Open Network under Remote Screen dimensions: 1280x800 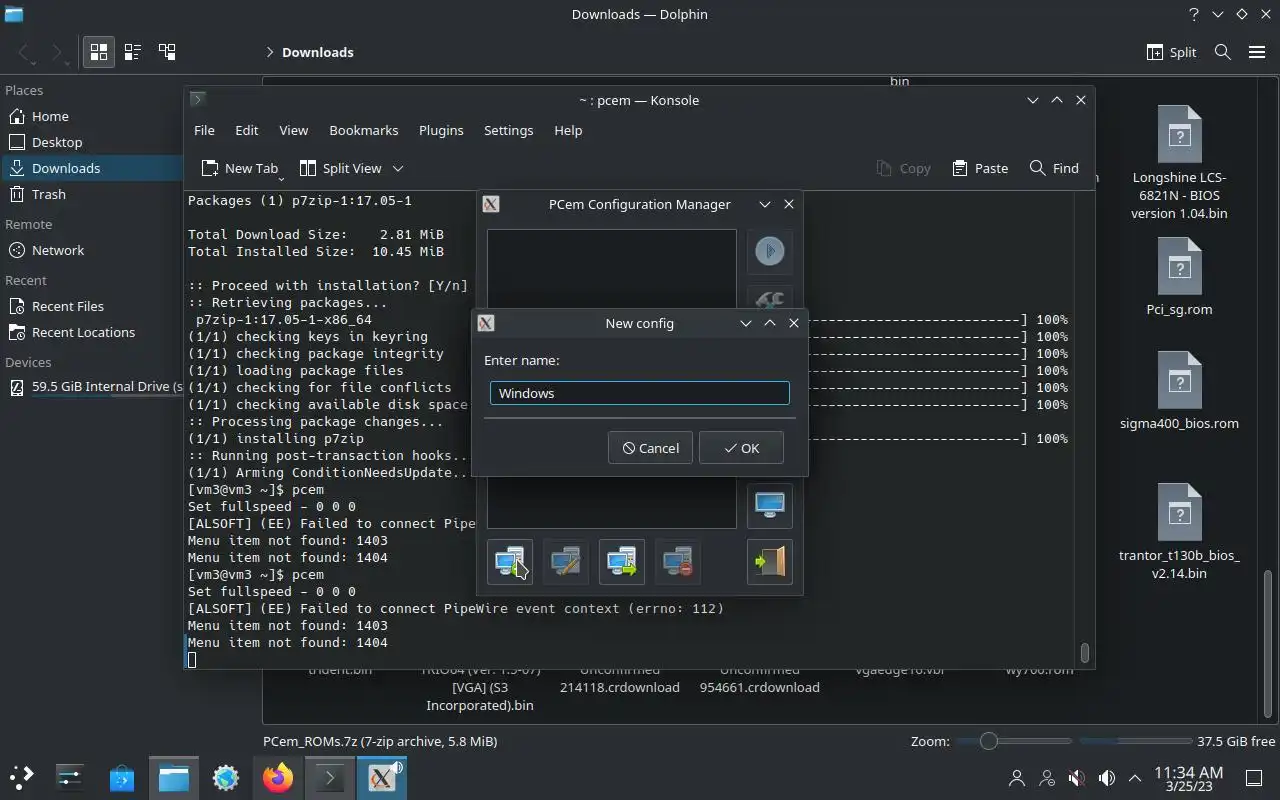pos(91,250)
